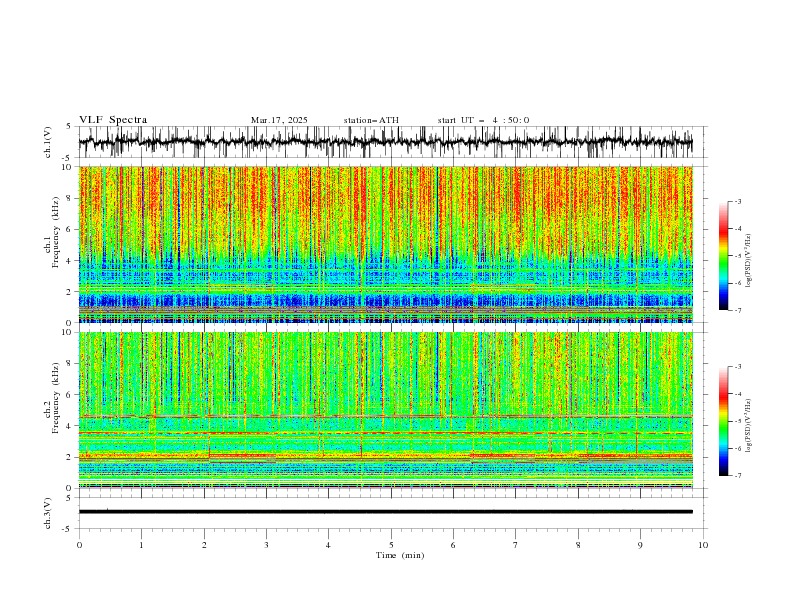Viewport: 792px width, 612px height.
Task: Click the 'station=ATH' label
Action: tap(371, 120)
